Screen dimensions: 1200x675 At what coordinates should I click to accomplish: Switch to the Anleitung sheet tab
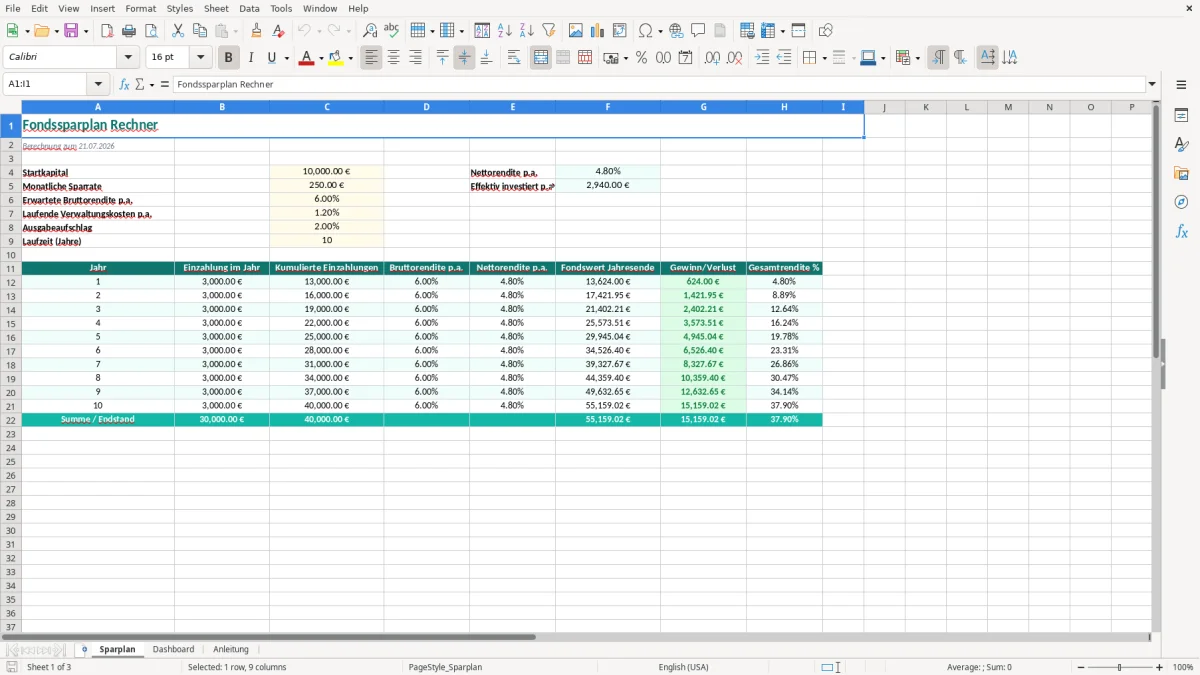pyautogui.click(x=231, y=650)
